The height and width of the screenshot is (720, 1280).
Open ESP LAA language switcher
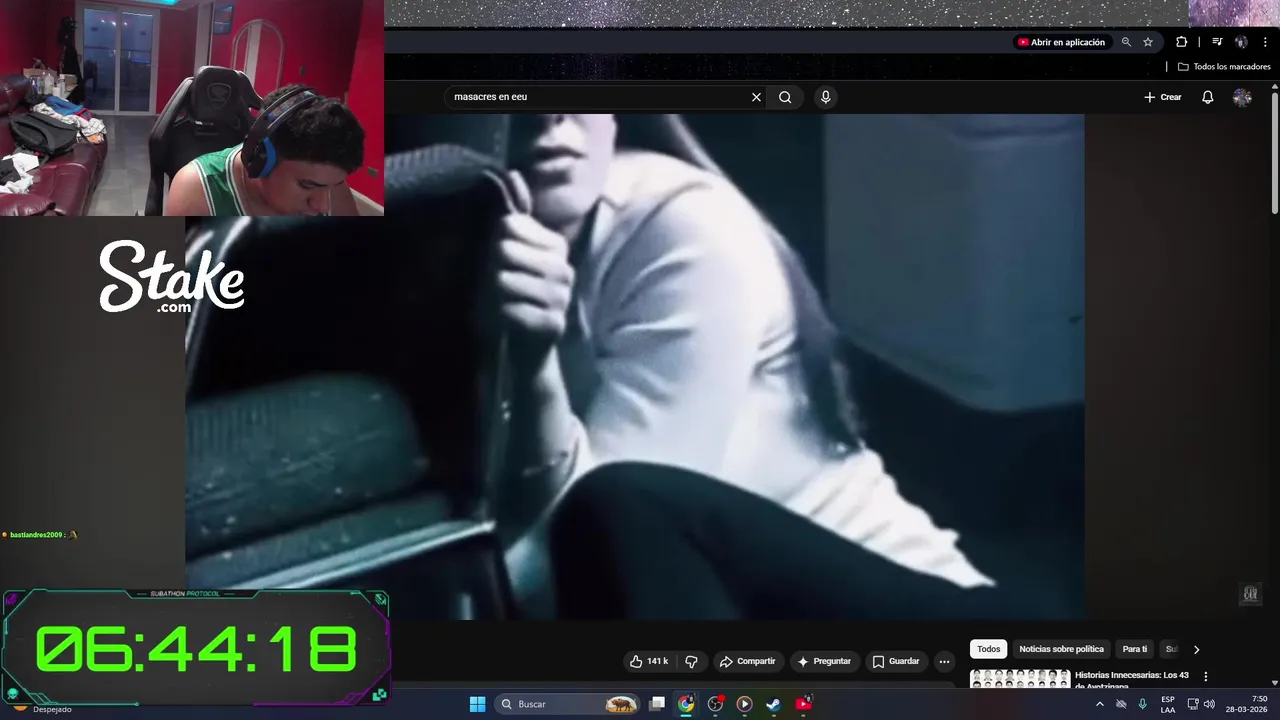point(1168,704)
